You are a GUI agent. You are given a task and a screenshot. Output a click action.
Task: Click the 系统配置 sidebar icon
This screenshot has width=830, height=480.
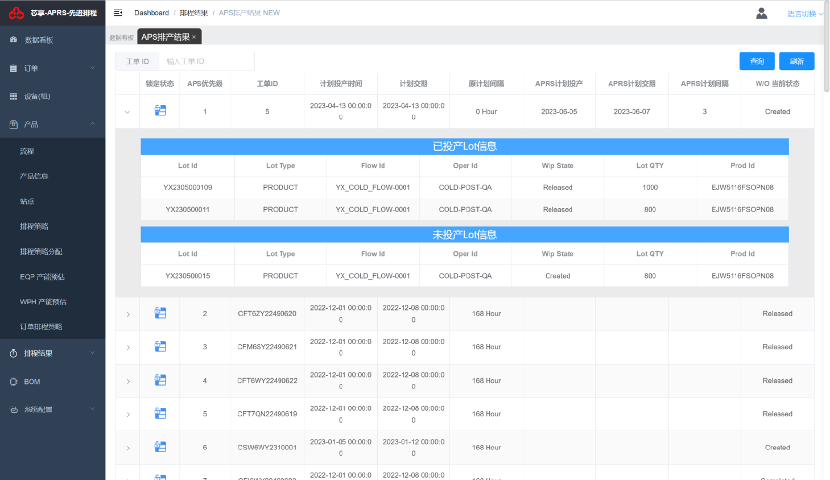[x=14, y=410]
